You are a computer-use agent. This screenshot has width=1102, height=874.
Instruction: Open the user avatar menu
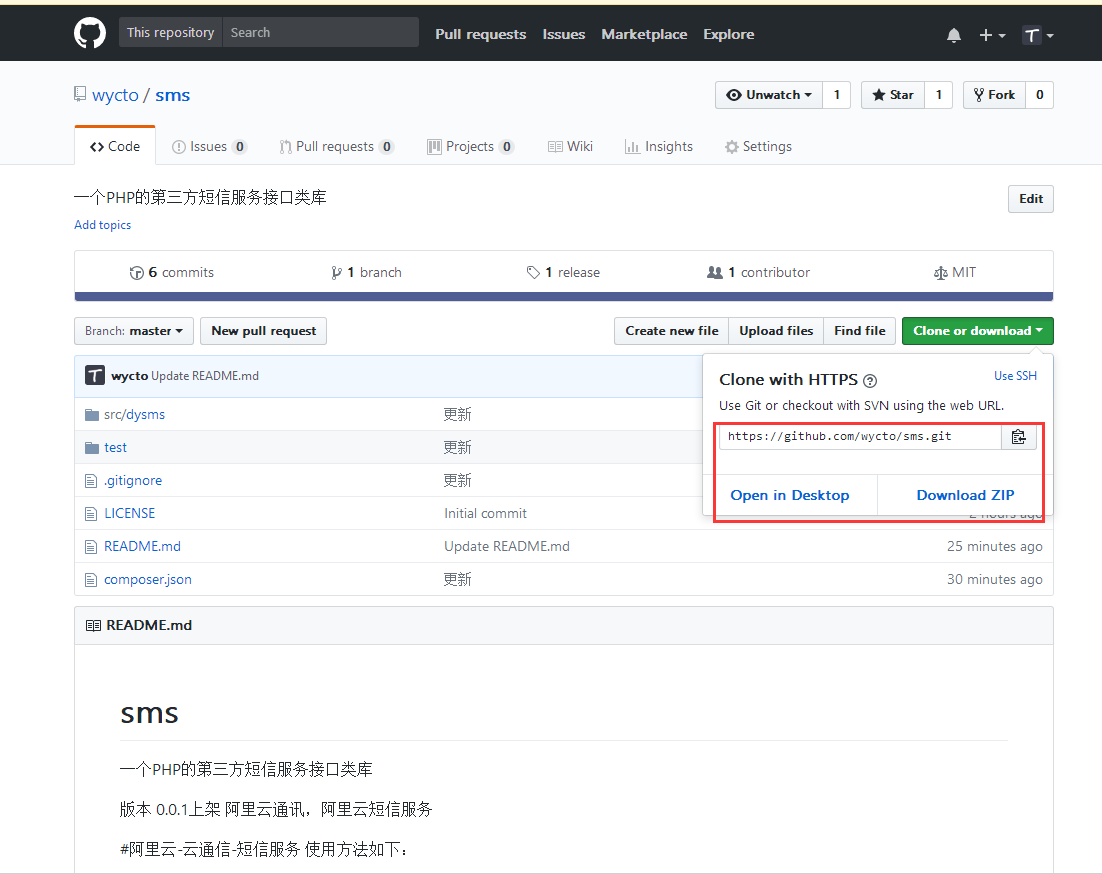pos(1038,35)
